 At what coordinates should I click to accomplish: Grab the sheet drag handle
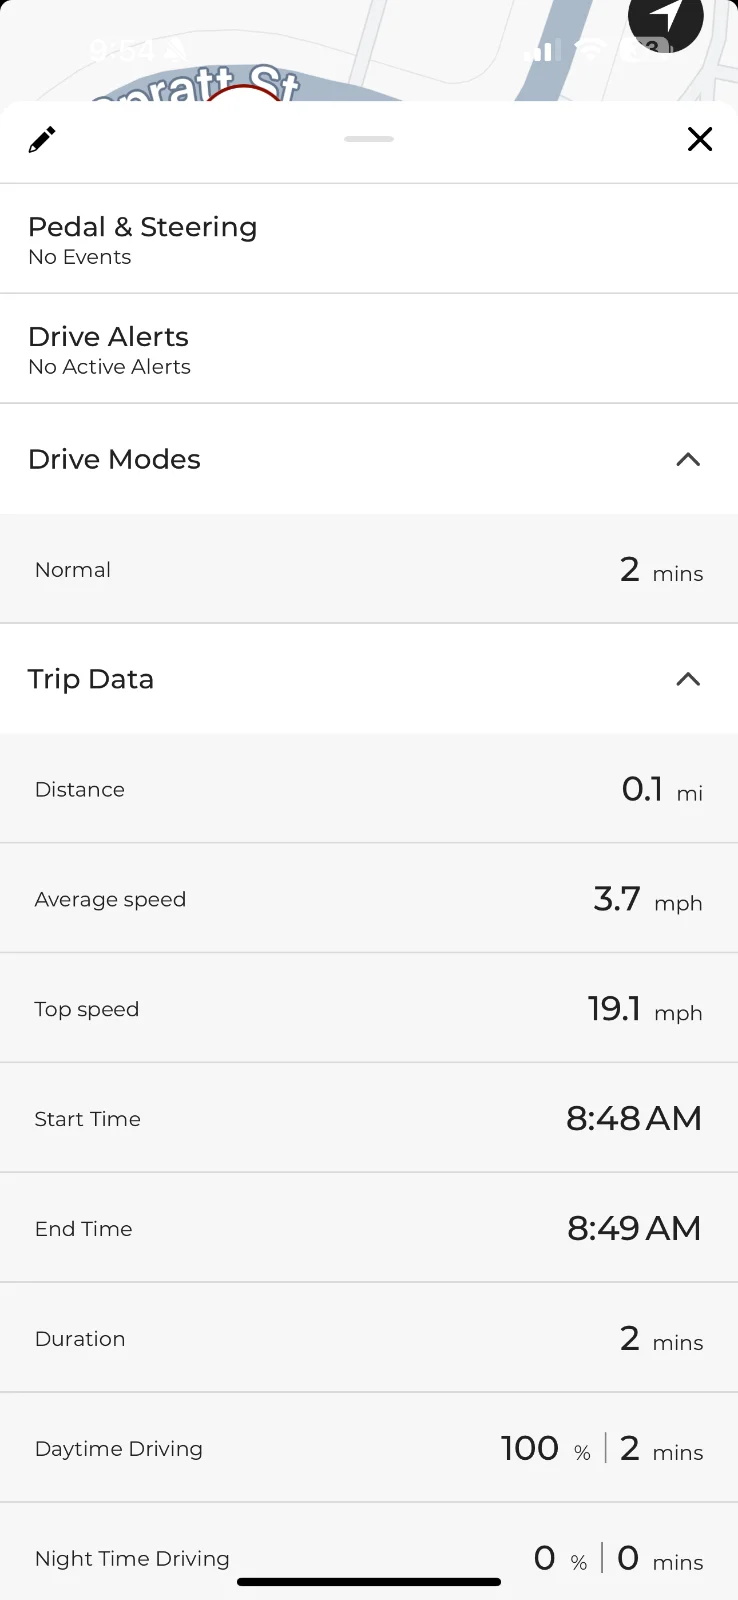click(x=369, y=139)
